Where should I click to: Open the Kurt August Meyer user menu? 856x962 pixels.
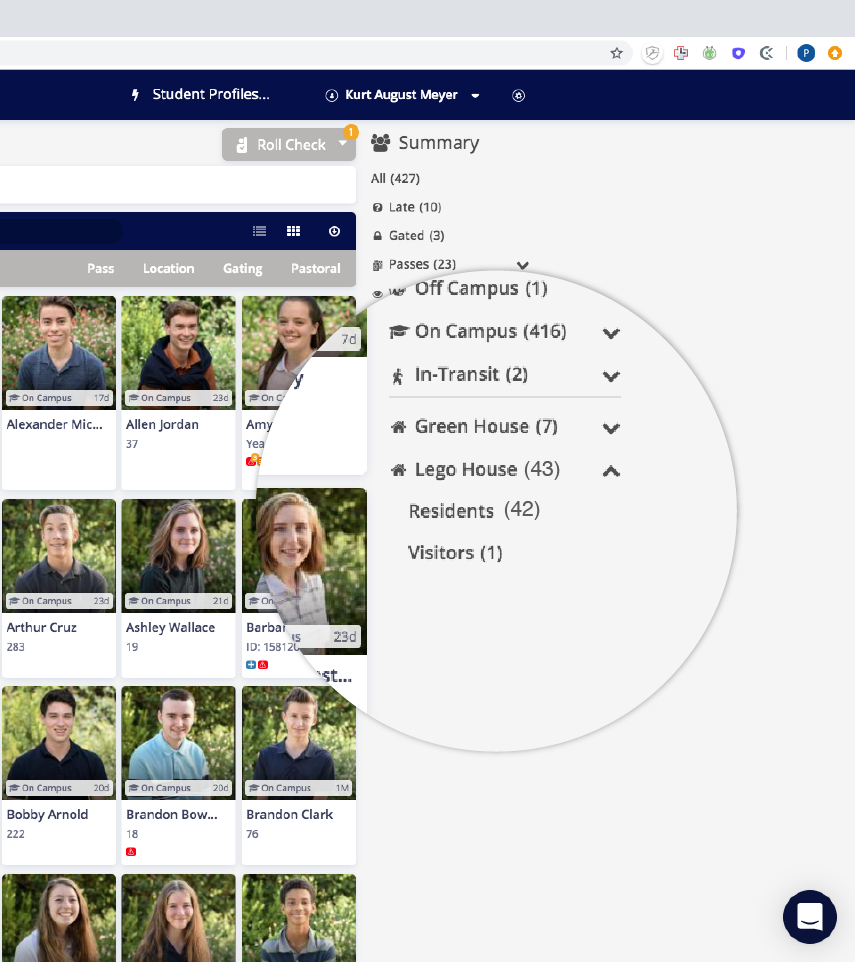pyautogui.click(x=401, y=95)
